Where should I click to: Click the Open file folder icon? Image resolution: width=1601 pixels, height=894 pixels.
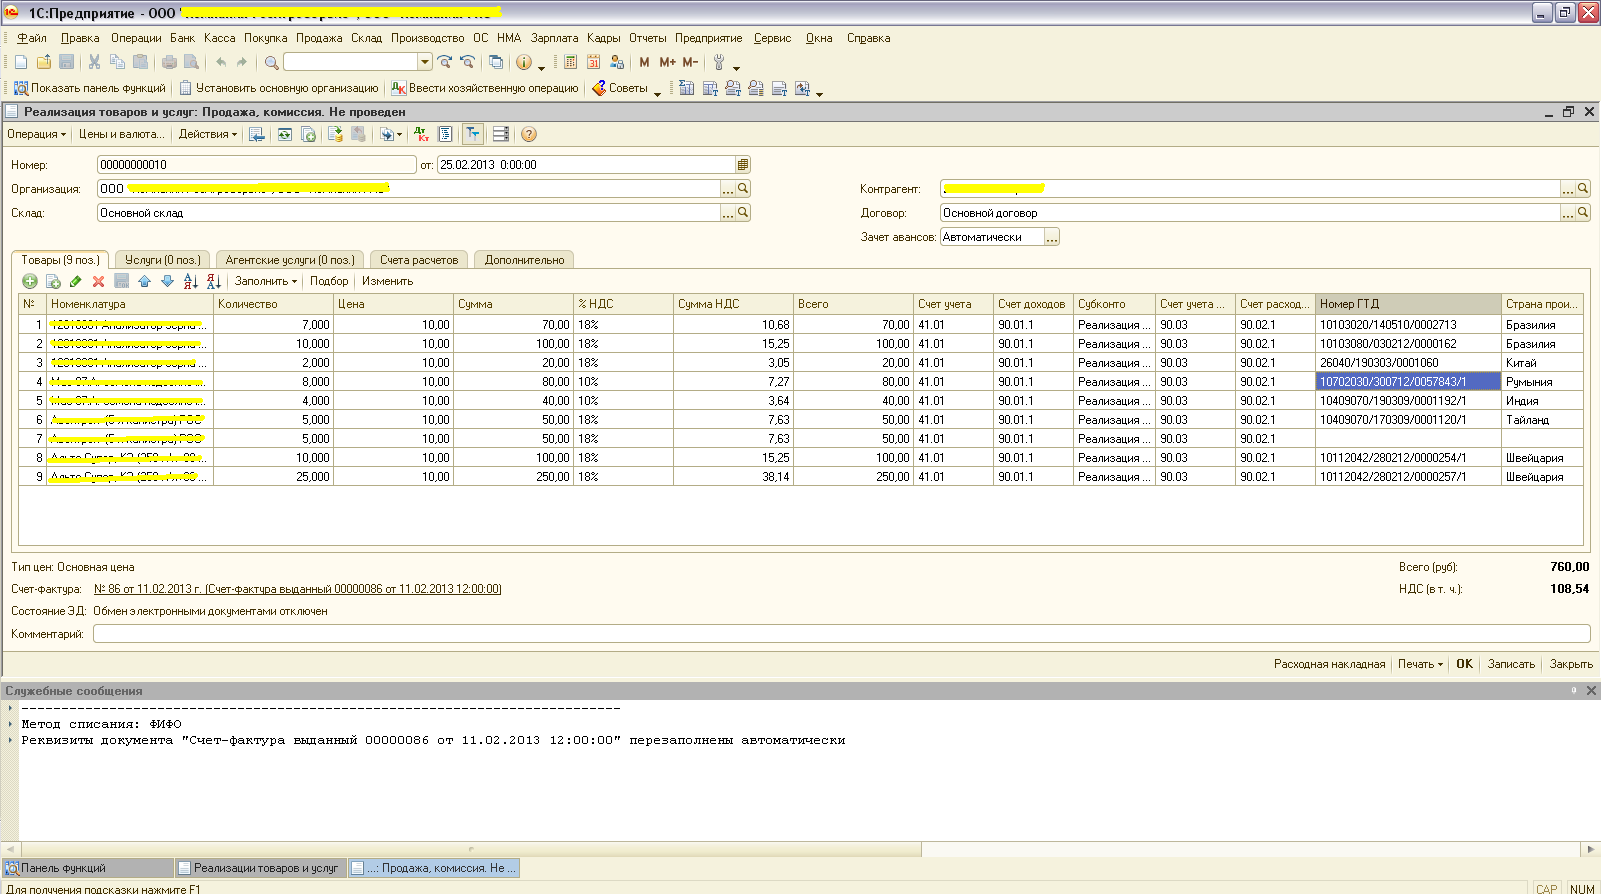44,62
